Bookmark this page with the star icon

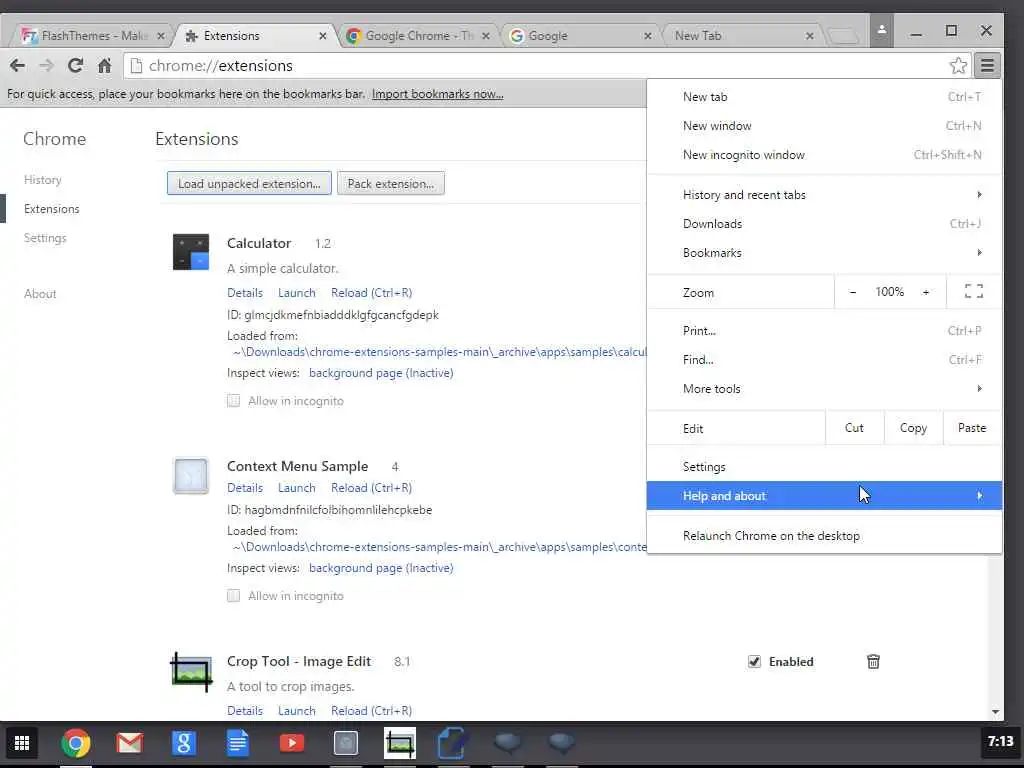(x=958, y=65)
